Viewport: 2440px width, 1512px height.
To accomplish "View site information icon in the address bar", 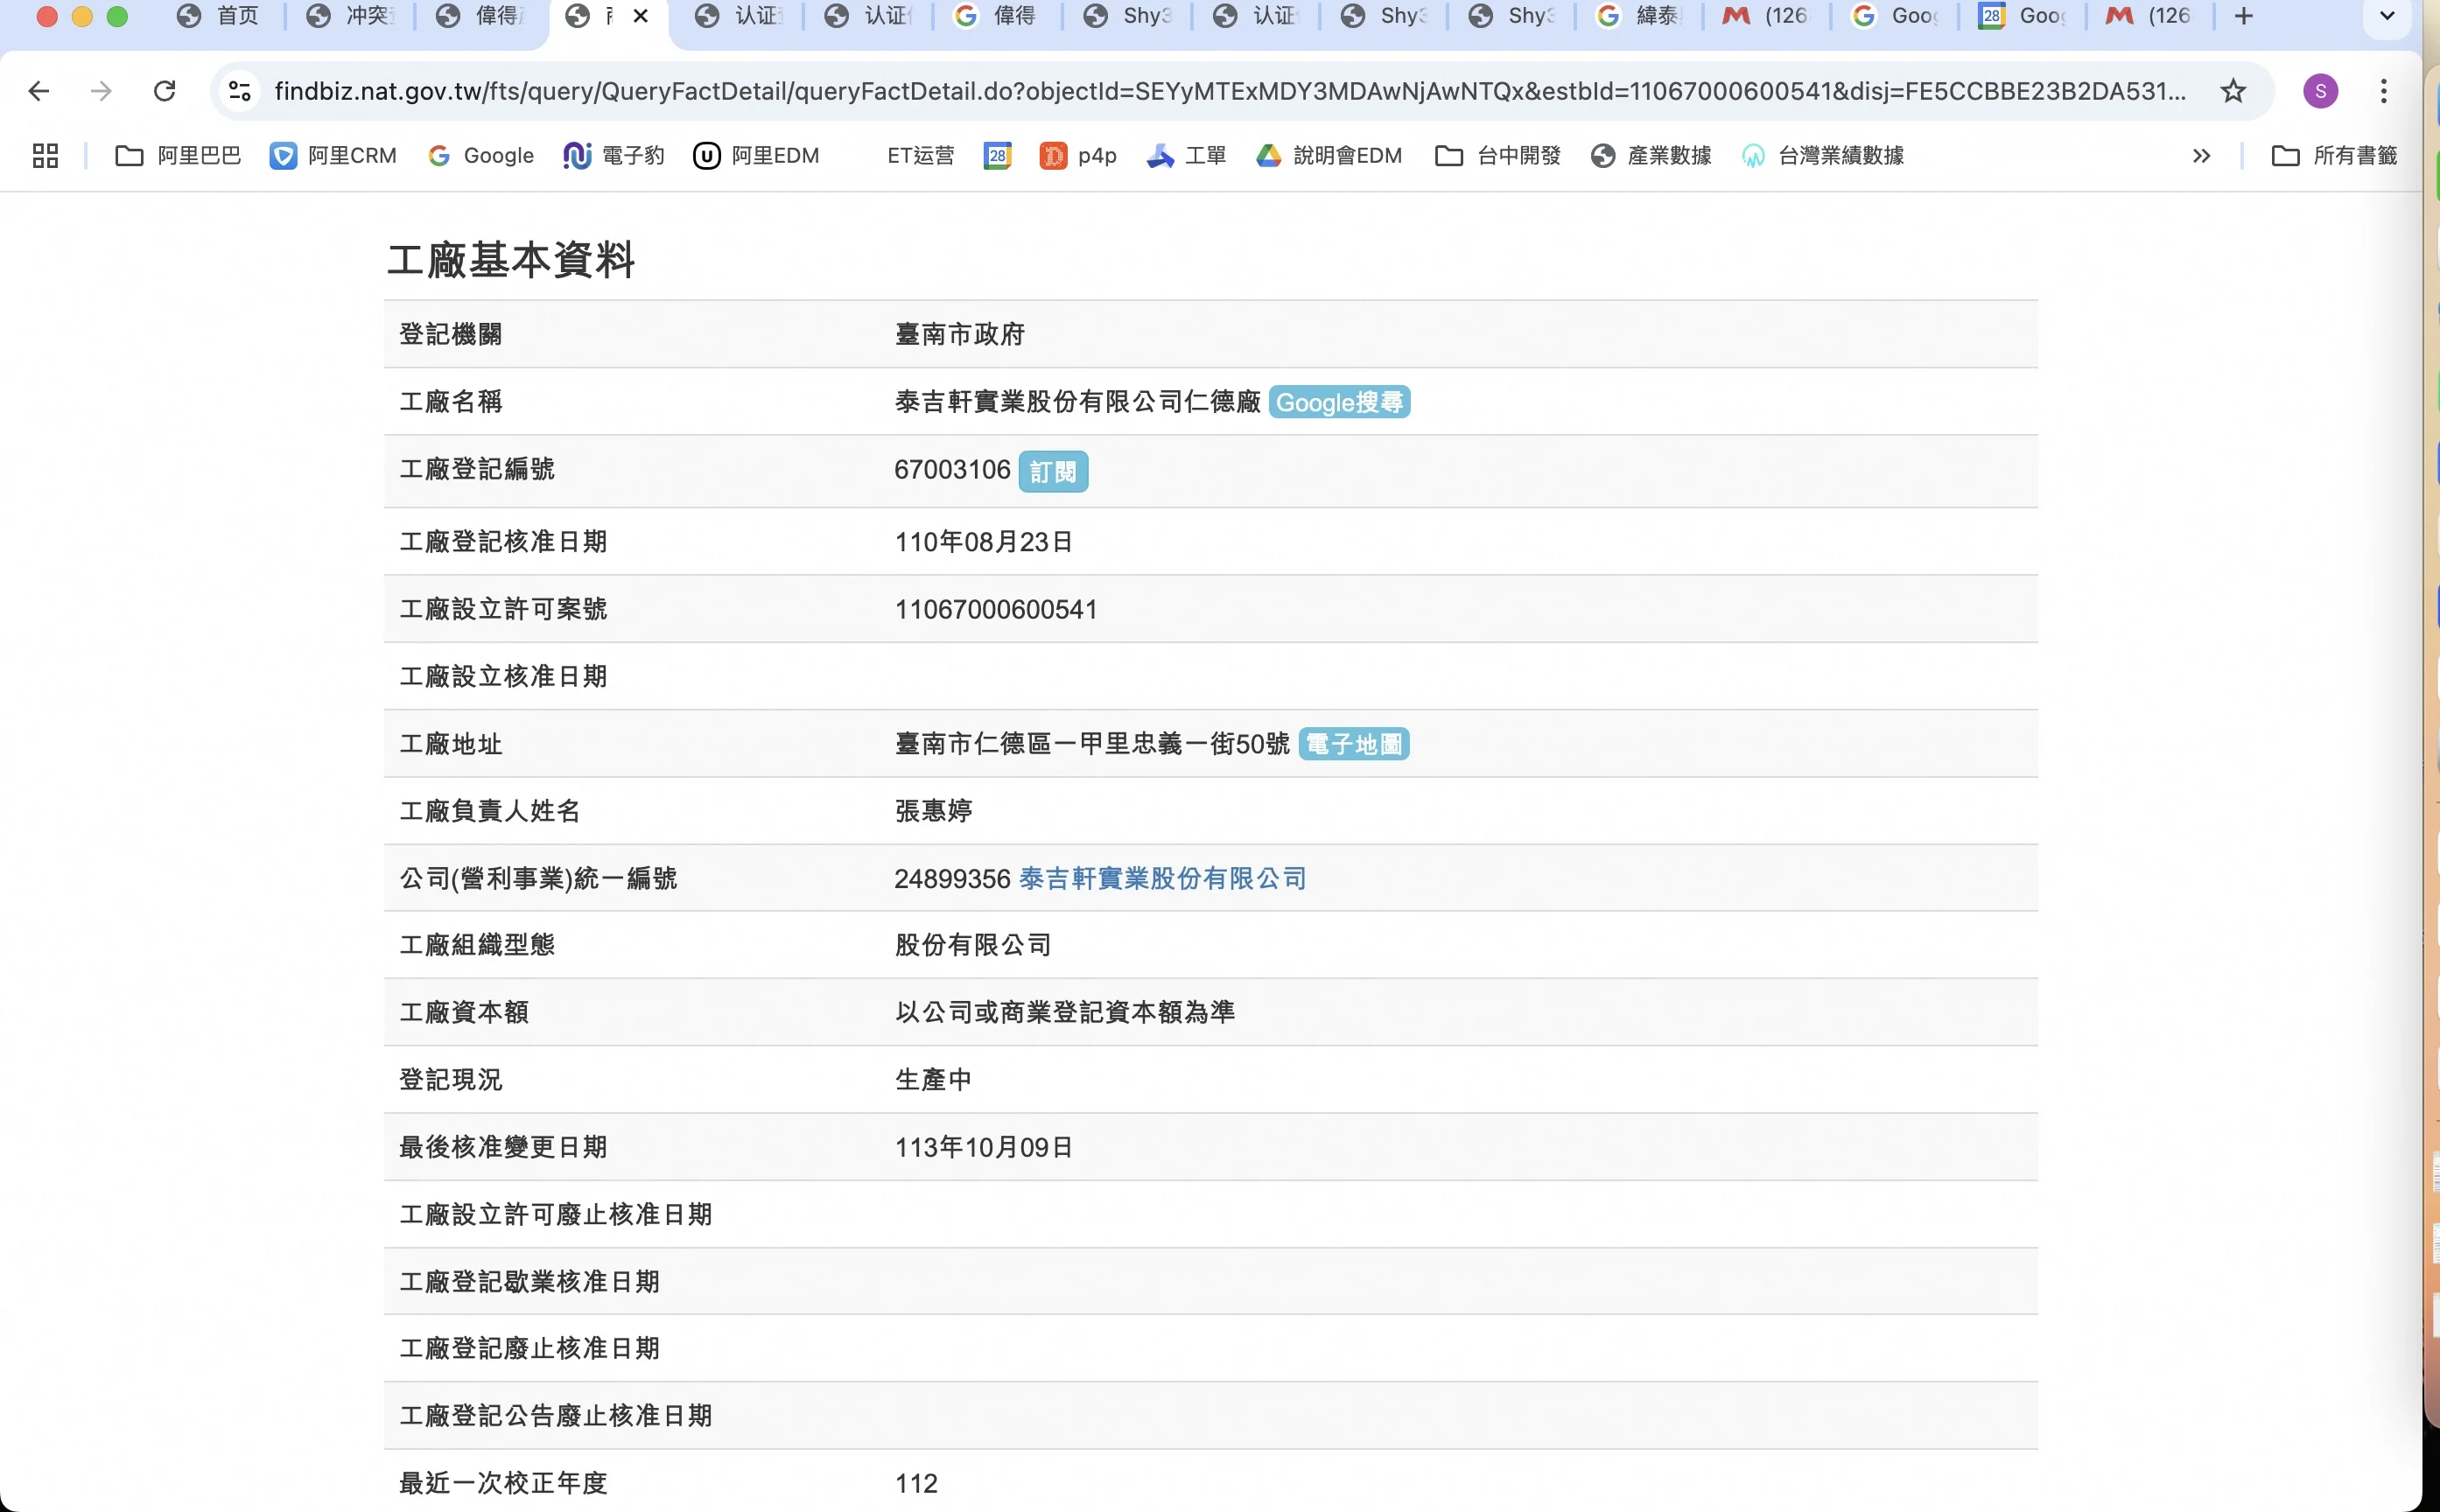I will (x=239, y=91).
